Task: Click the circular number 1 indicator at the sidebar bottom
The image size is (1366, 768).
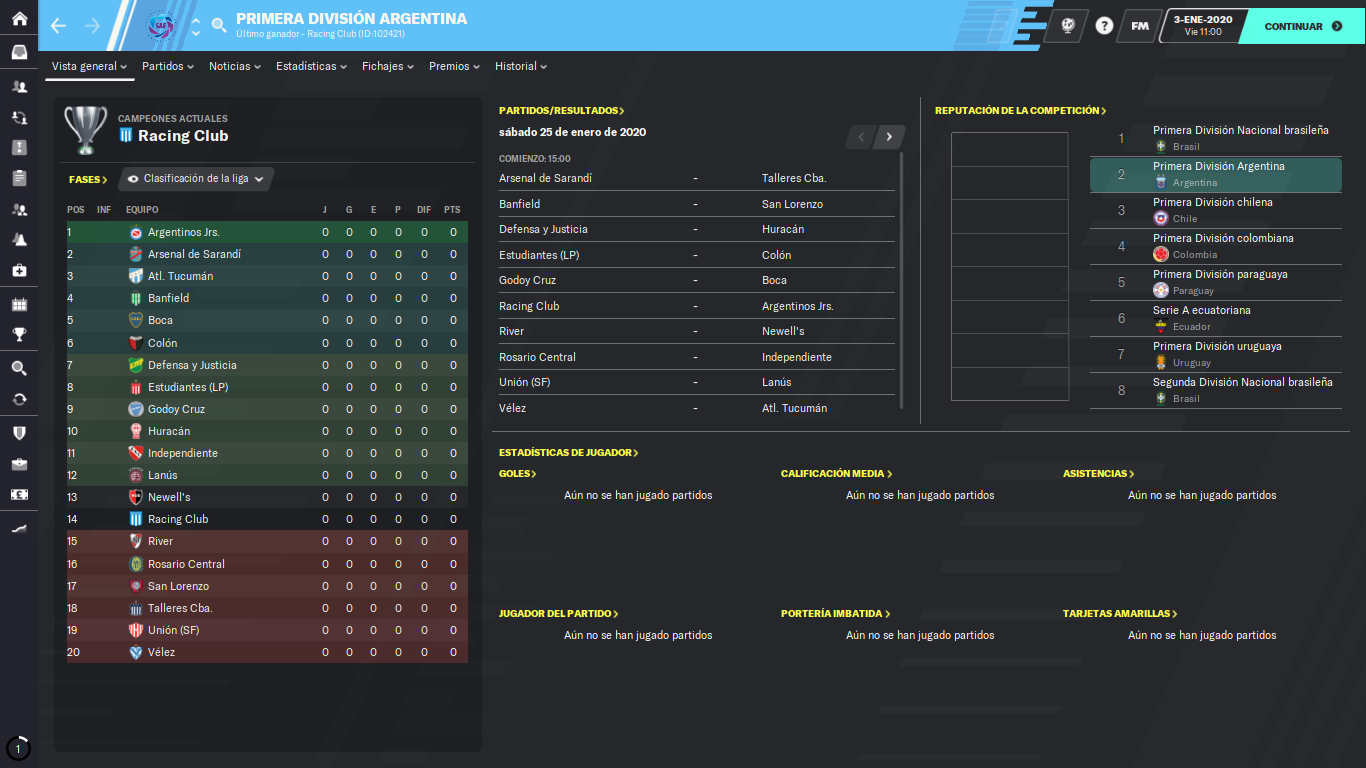Action: [18, 748]
